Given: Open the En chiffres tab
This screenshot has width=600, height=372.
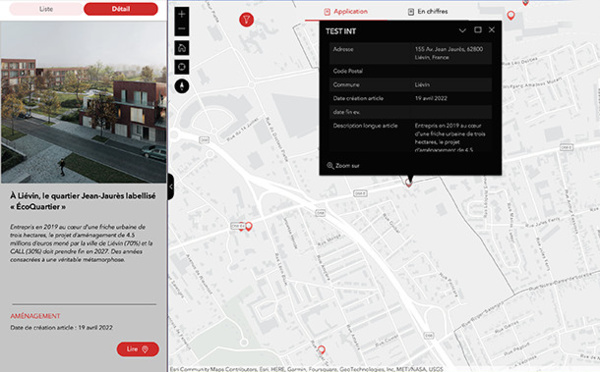Looking at the screenshot, I should point(427,11).
